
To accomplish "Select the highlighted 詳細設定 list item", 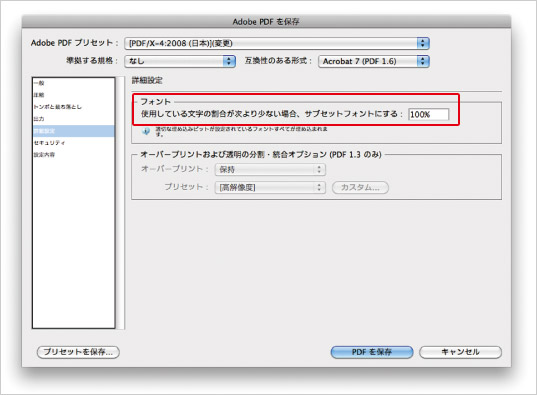I will coord(74,131).
